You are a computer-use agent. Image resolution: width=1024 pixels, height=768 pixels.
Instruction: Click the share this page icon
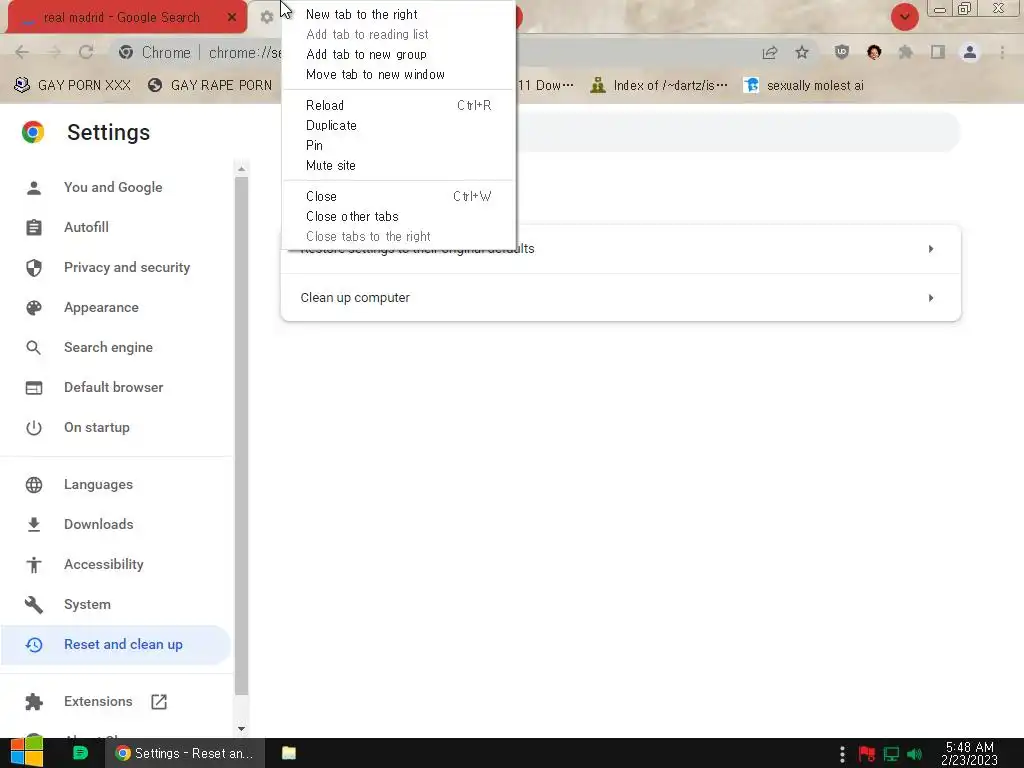[x=770, y=52]
